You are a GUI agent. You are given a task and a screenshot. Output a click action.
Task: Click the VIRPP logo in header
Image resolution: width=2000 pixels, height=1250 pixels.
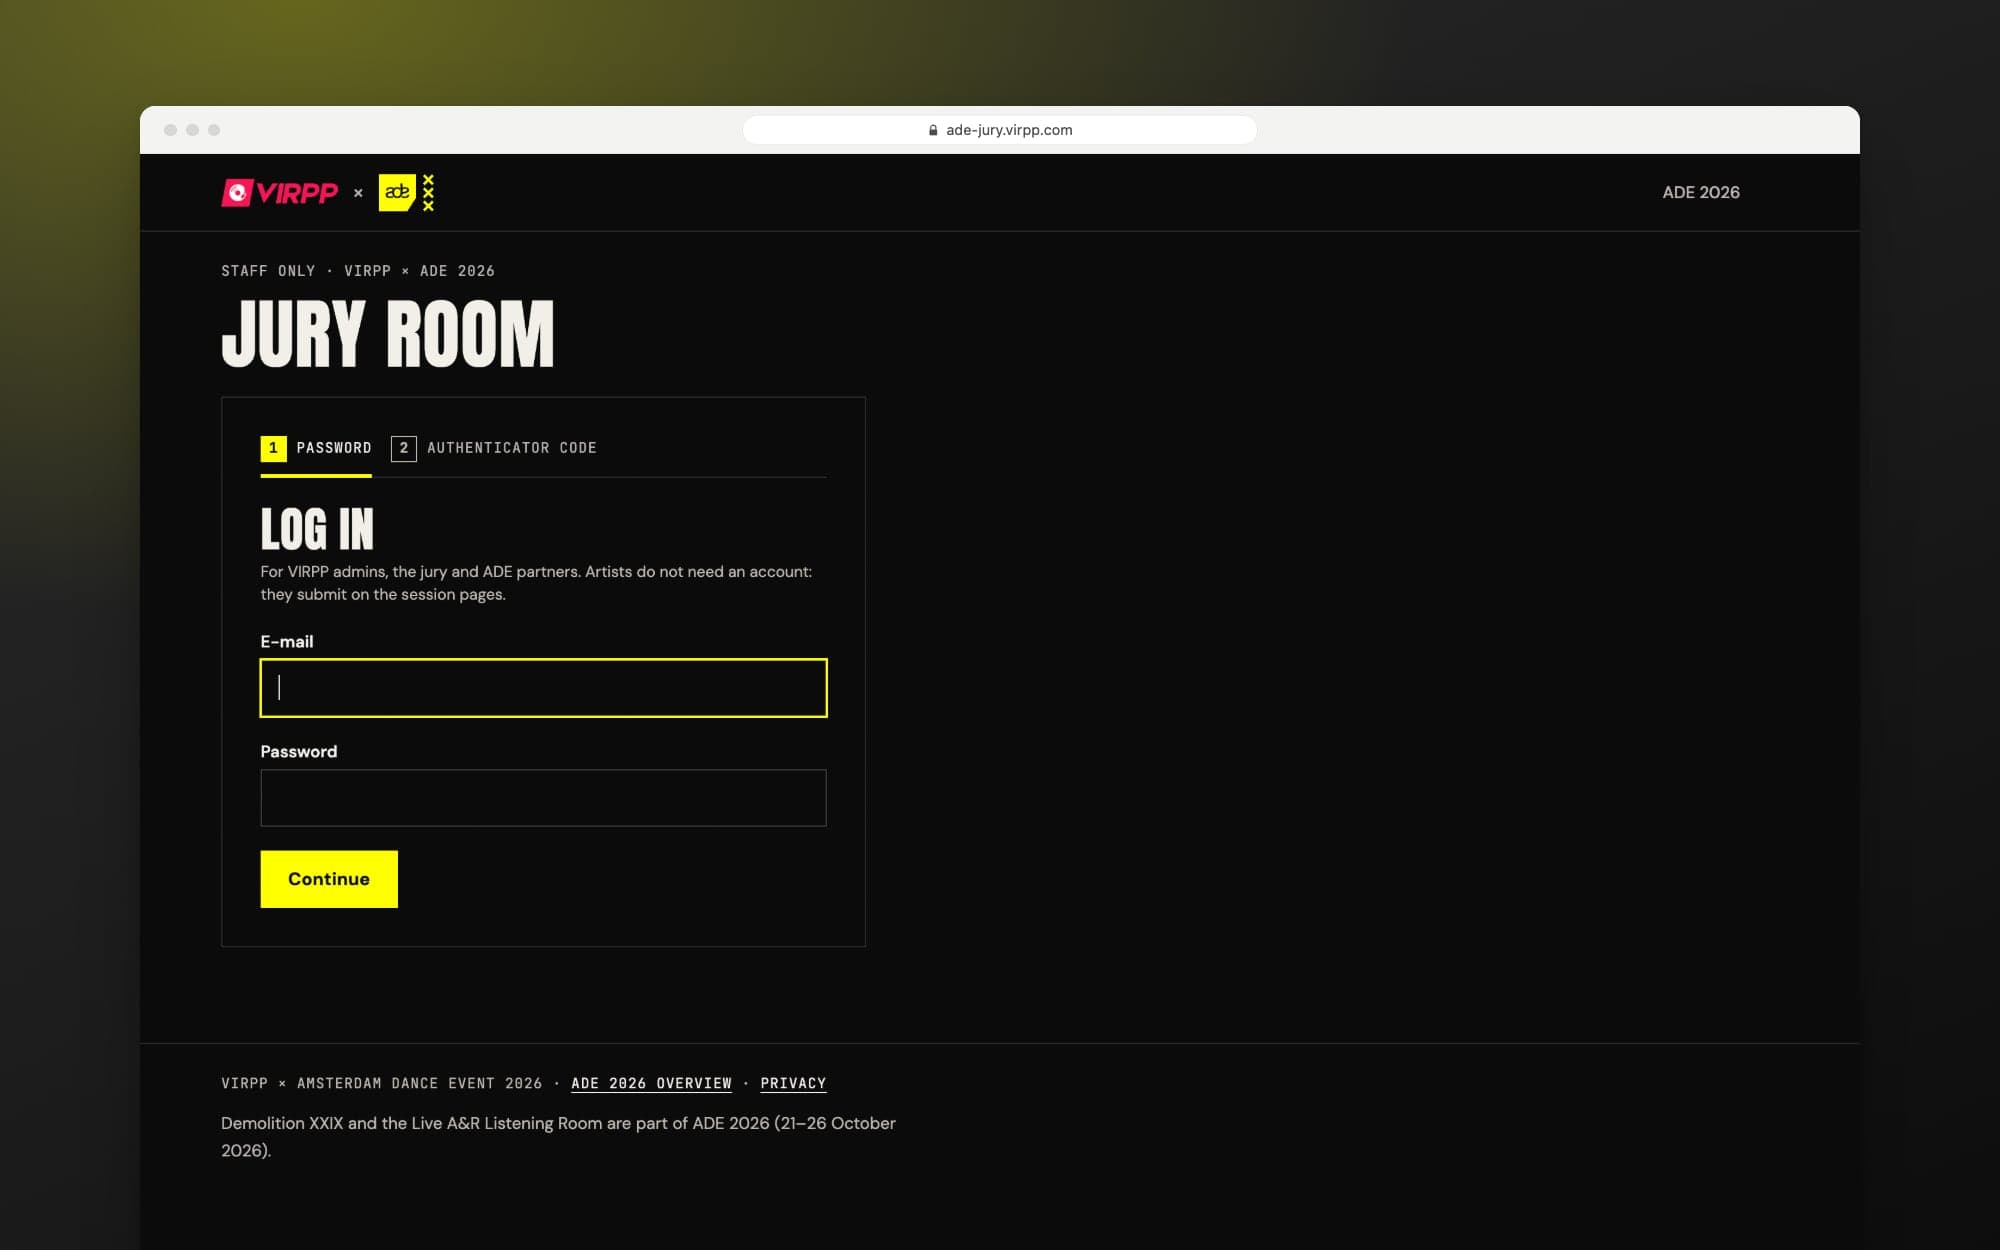point(280,192)
